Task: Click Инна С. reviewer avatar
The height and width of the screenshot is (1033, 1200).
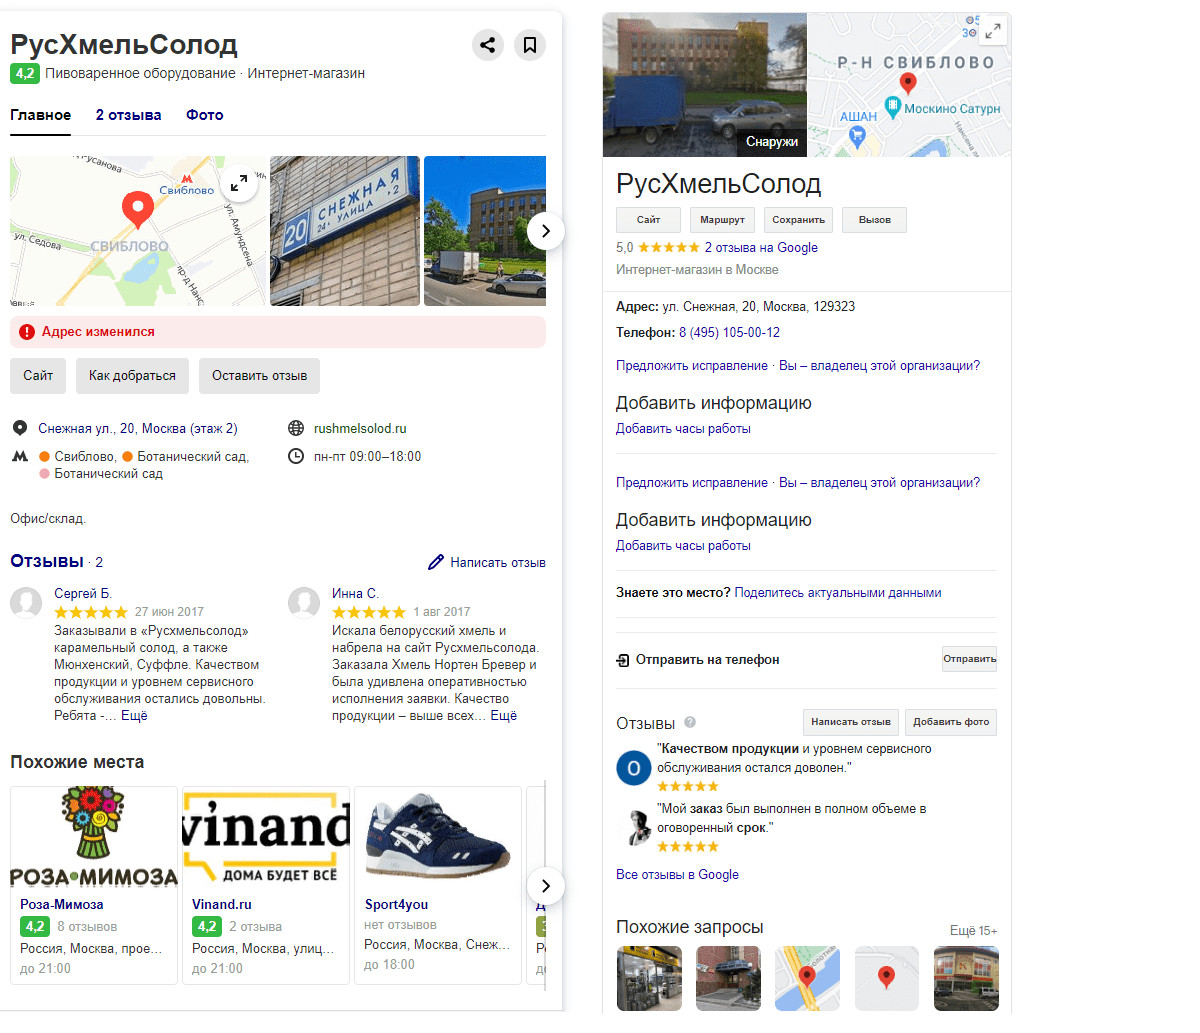Action: pyautogui.click(x=304, y=603)
